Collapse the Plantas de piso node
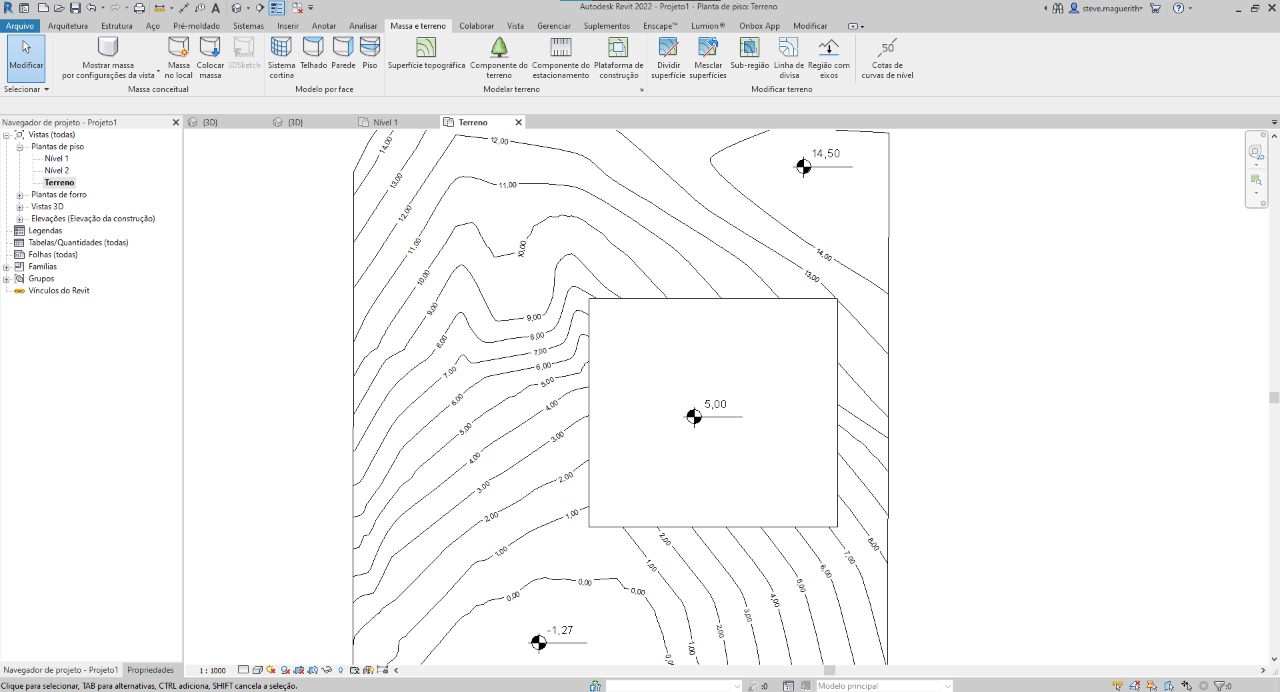Screen dimensions: 1280x692 point(19,147)
